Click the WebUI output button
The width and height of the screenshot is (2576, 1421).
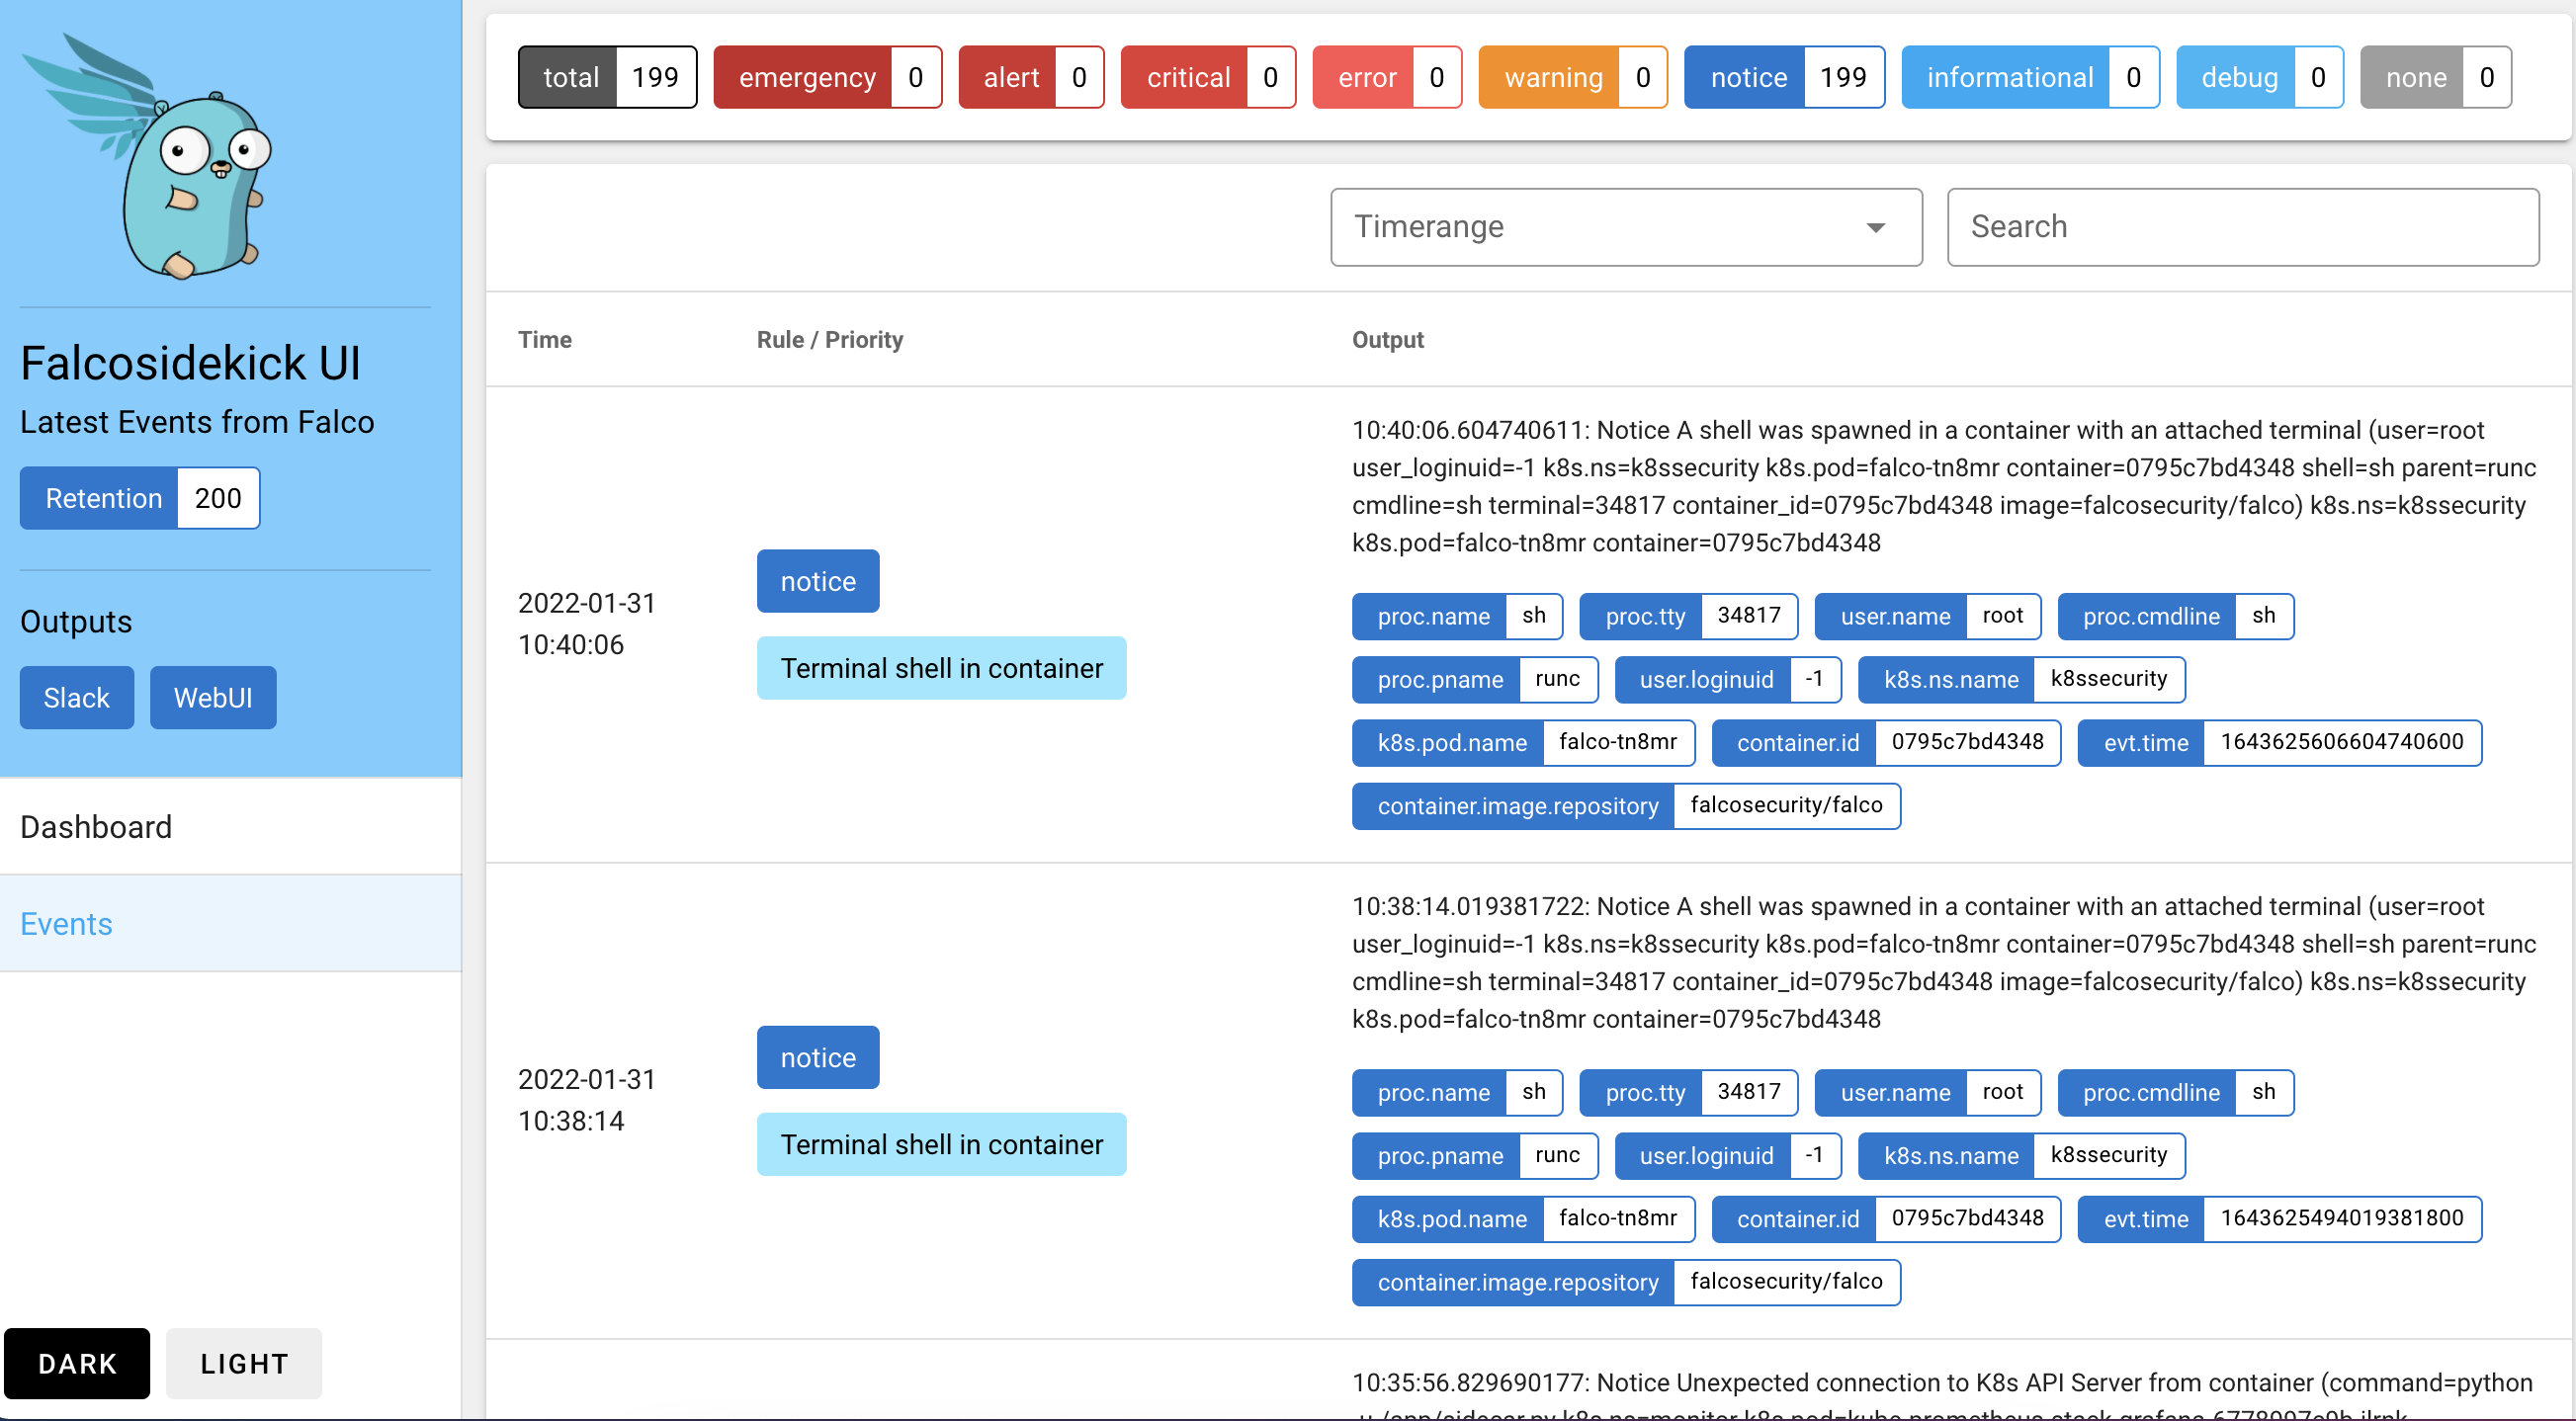(213, 697)
